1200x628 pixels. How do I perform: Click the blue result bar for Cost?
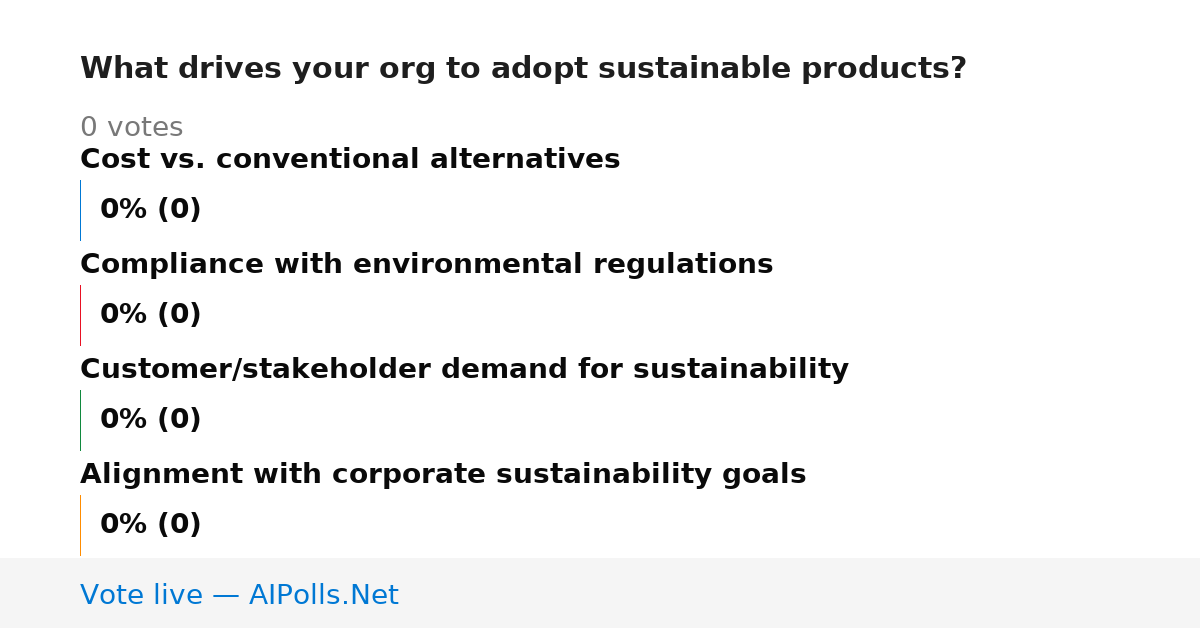(80, 210)
